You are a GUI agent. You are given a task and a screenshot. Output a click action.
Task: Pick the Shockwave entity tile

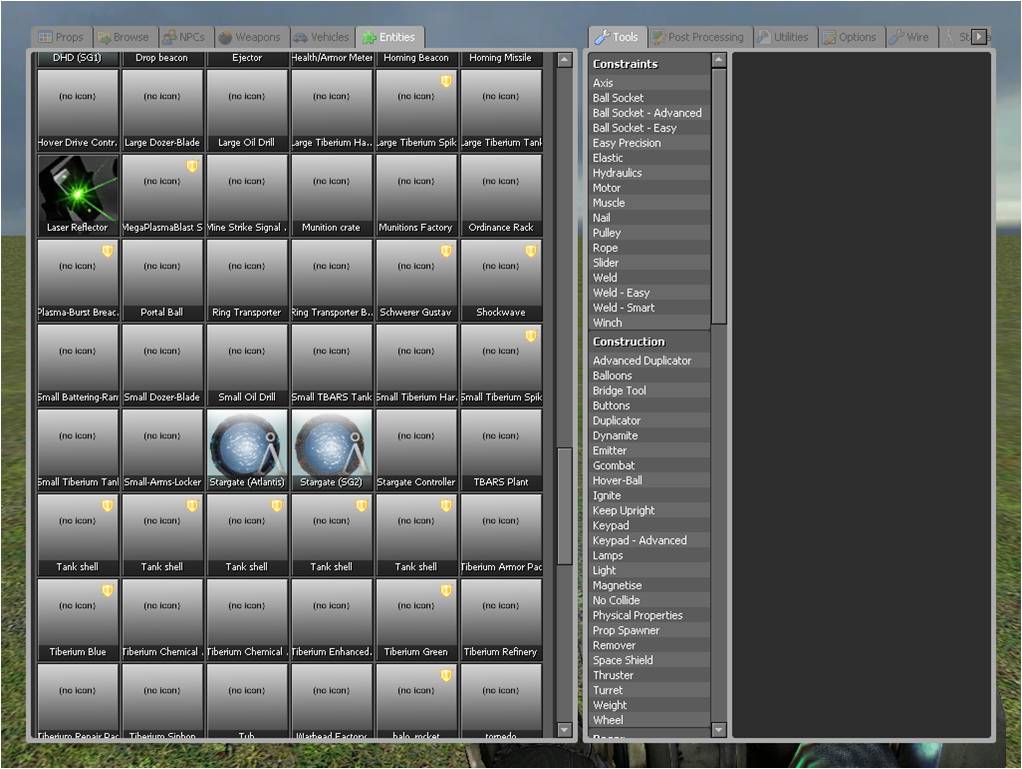point(501,279)
